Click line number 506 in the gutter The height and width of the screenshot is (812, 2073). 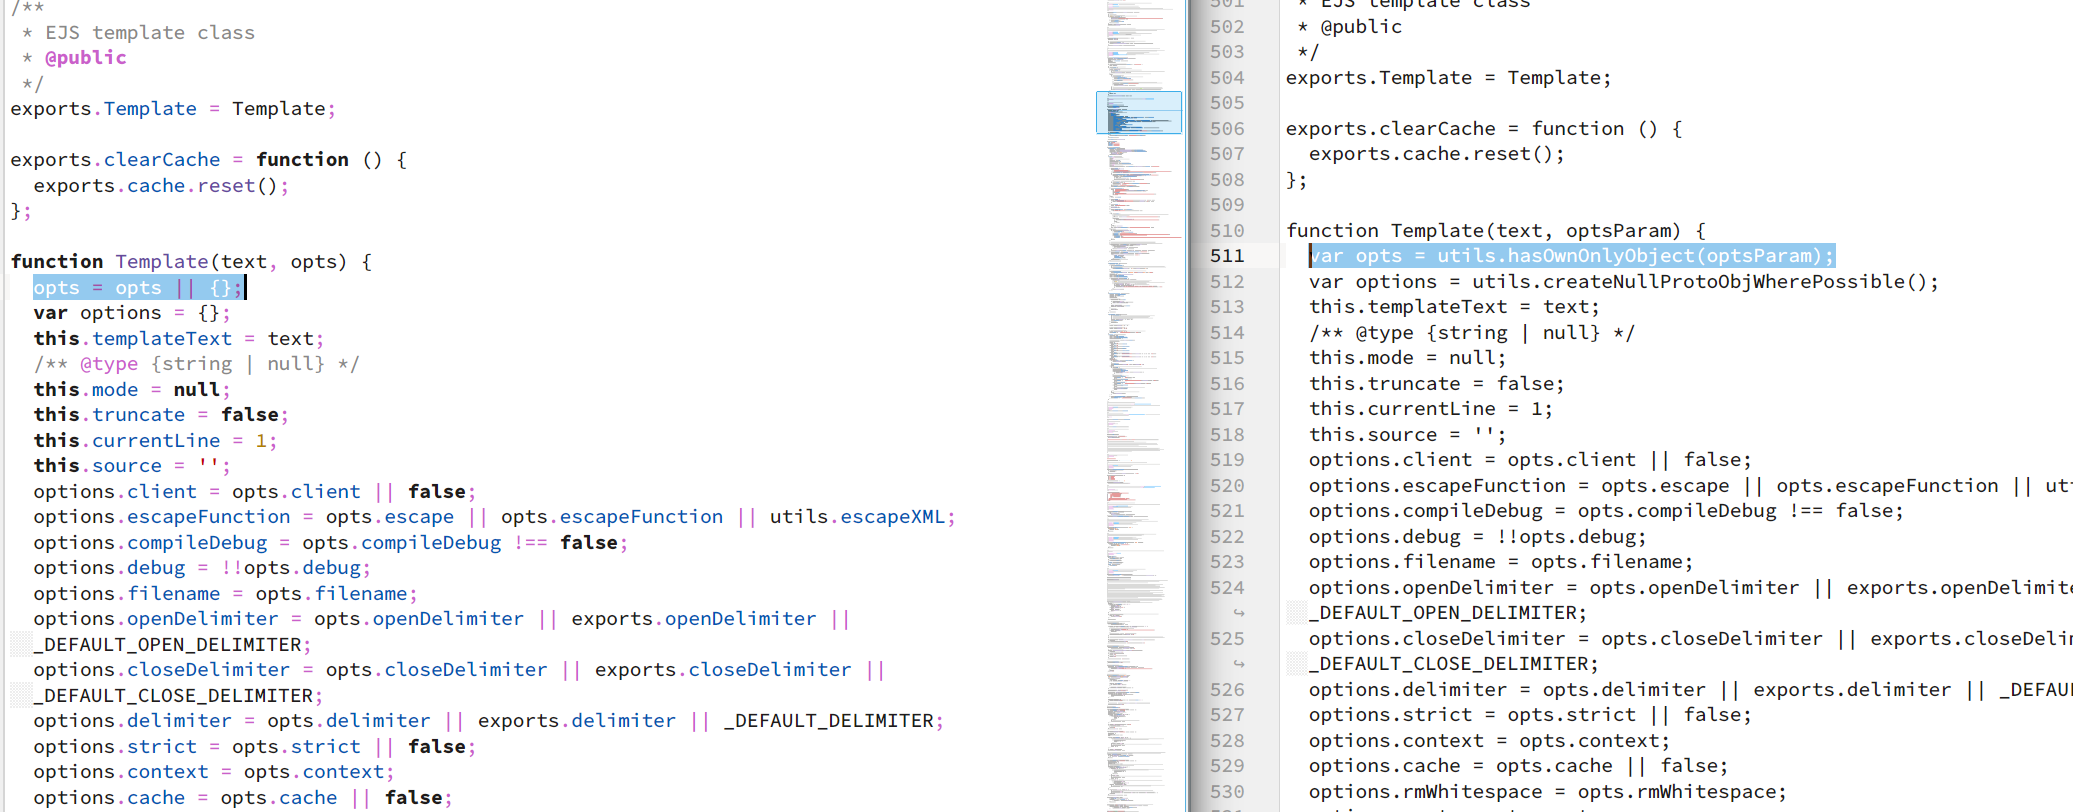(1227, 129)
